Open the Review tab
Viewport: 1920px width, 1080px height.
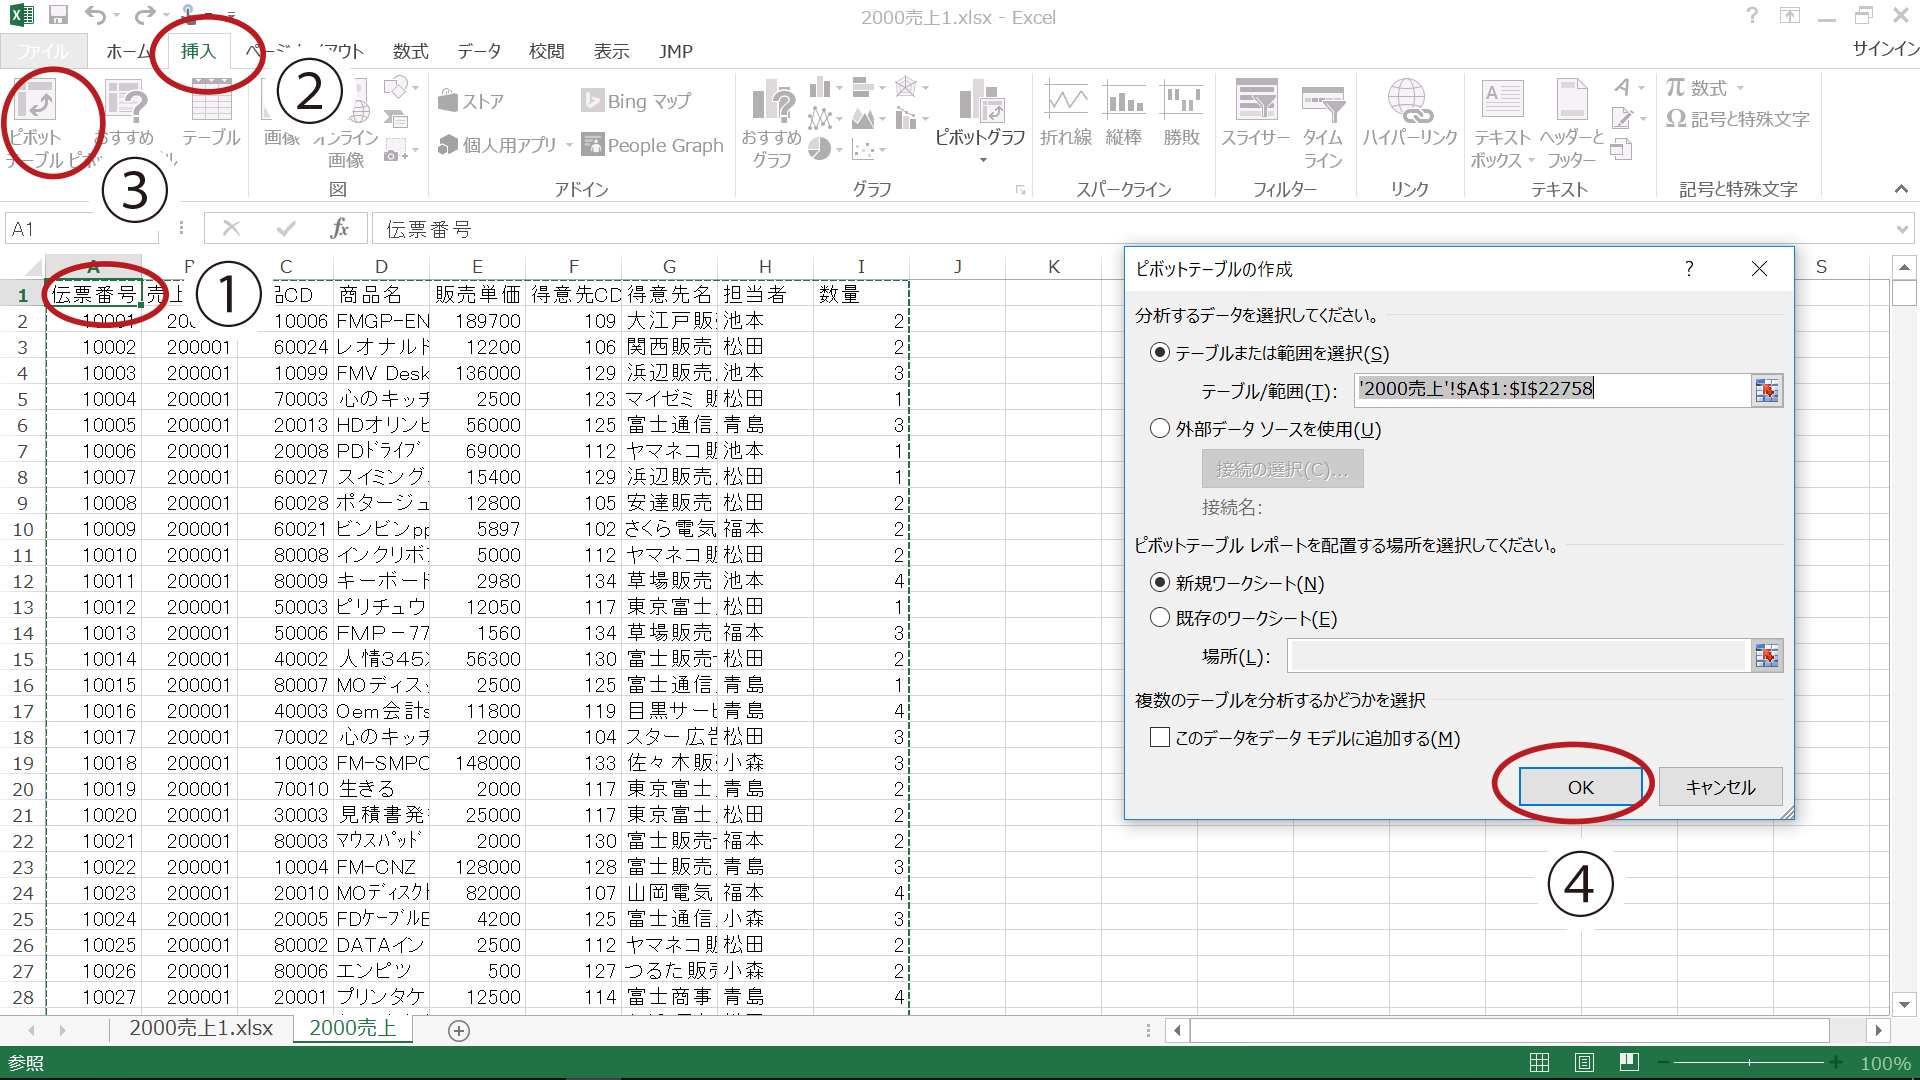pos(546,51)
